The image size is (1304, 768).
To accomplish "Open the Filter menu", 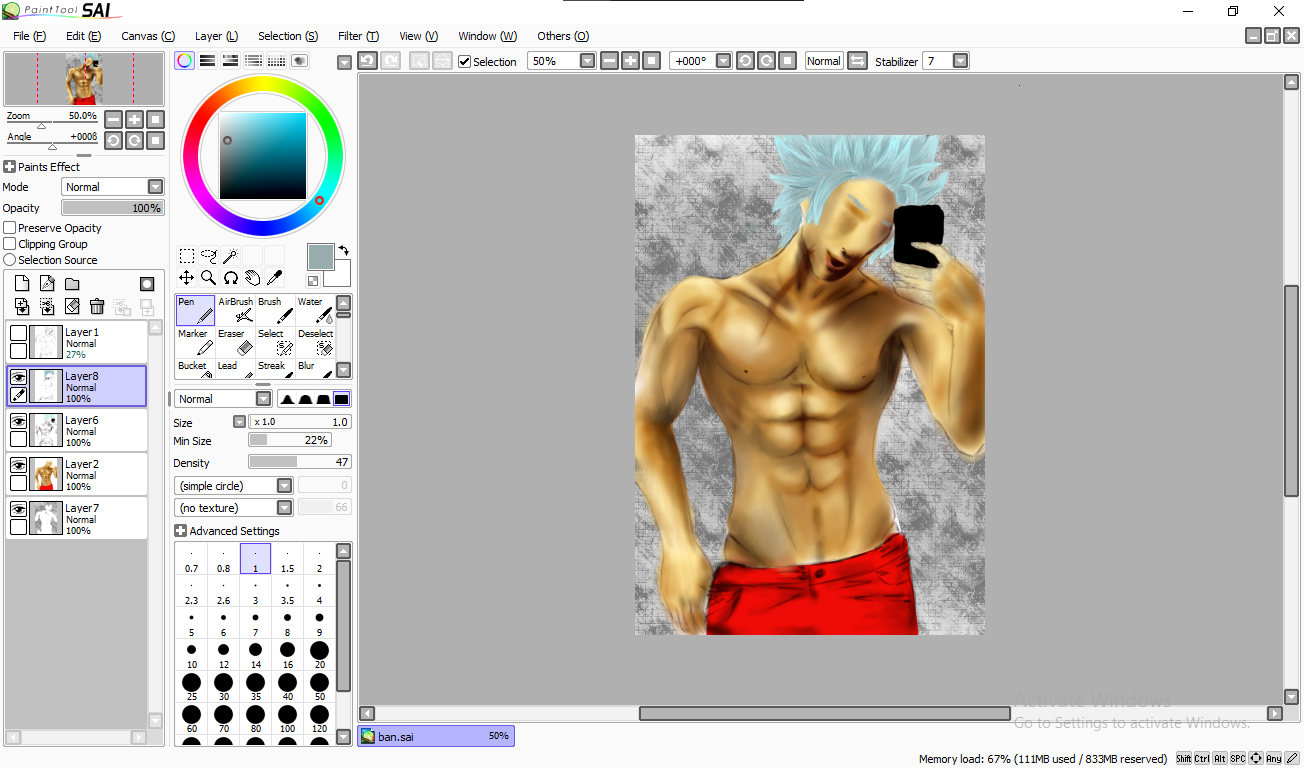I will (x=358, y=36).
